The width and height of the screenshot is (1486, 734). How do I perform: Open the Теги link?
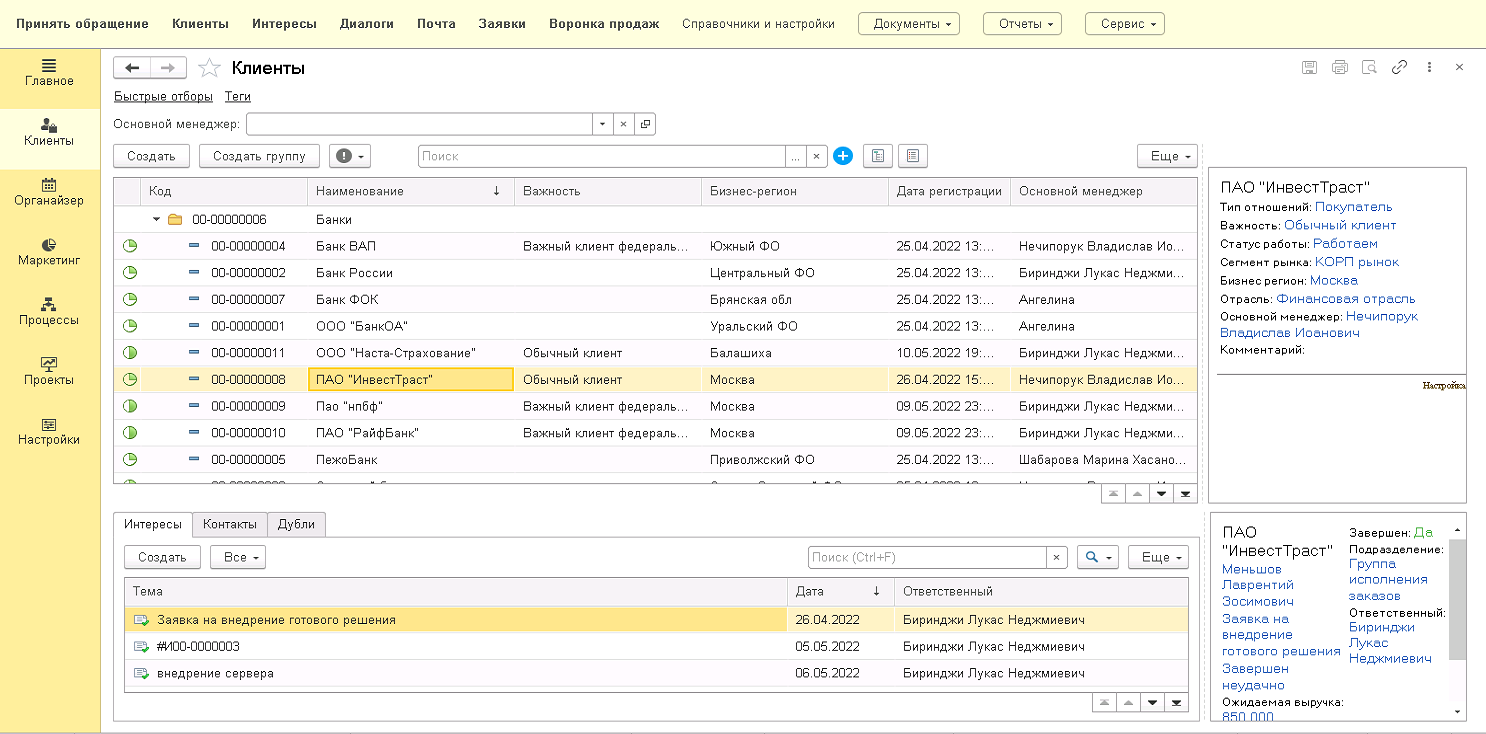pyautogui.click(x=238, y=96)
